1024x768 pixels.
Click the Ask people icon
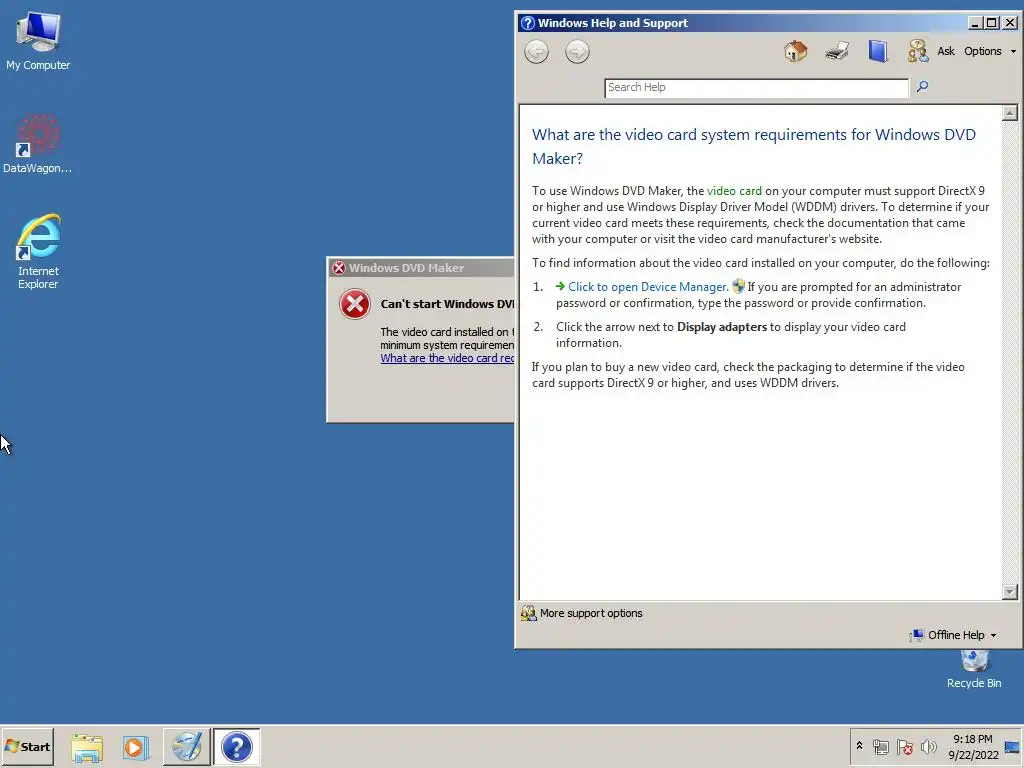click(918, 51)
